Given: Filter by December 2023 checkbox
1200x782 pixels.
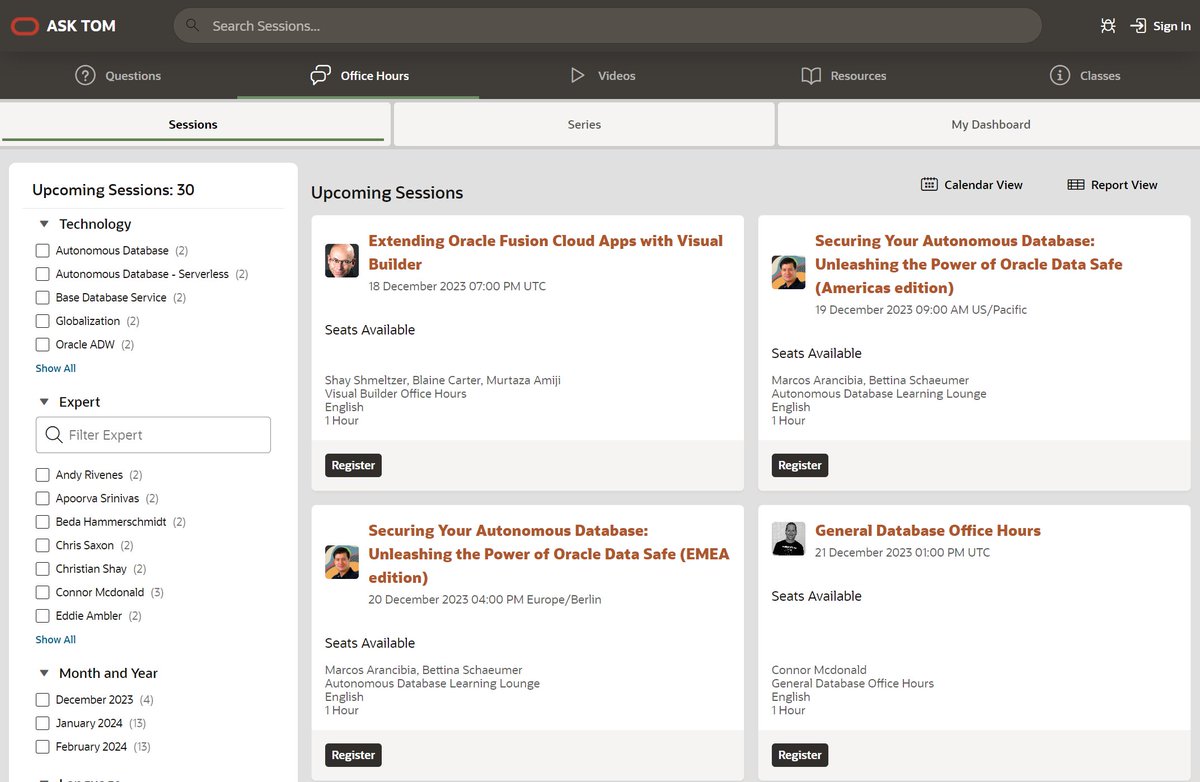Looking at the screenshot, I should [x=42, y=700].
